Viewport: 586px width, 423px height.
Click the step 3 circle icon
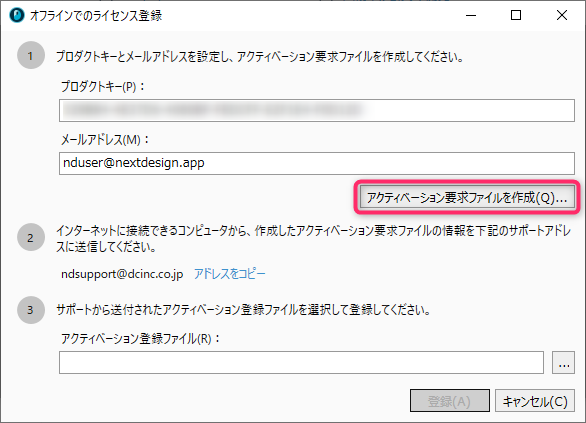click(31, 310)
